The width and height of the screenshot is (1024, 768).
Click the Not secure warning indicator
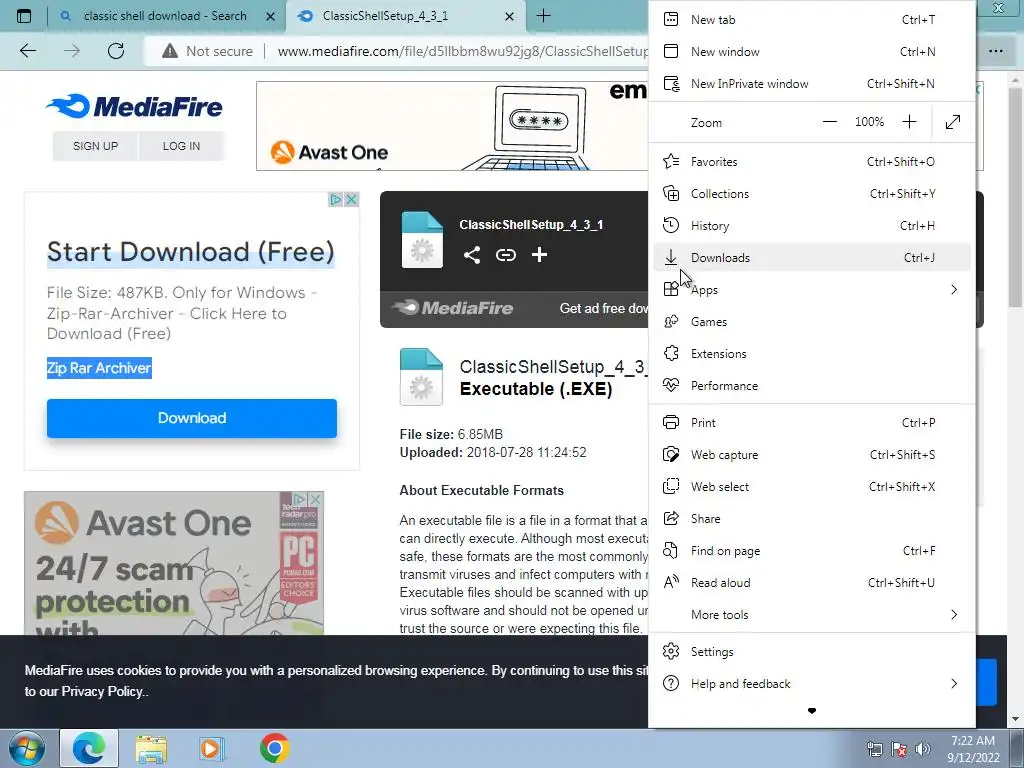coord(207,51)
